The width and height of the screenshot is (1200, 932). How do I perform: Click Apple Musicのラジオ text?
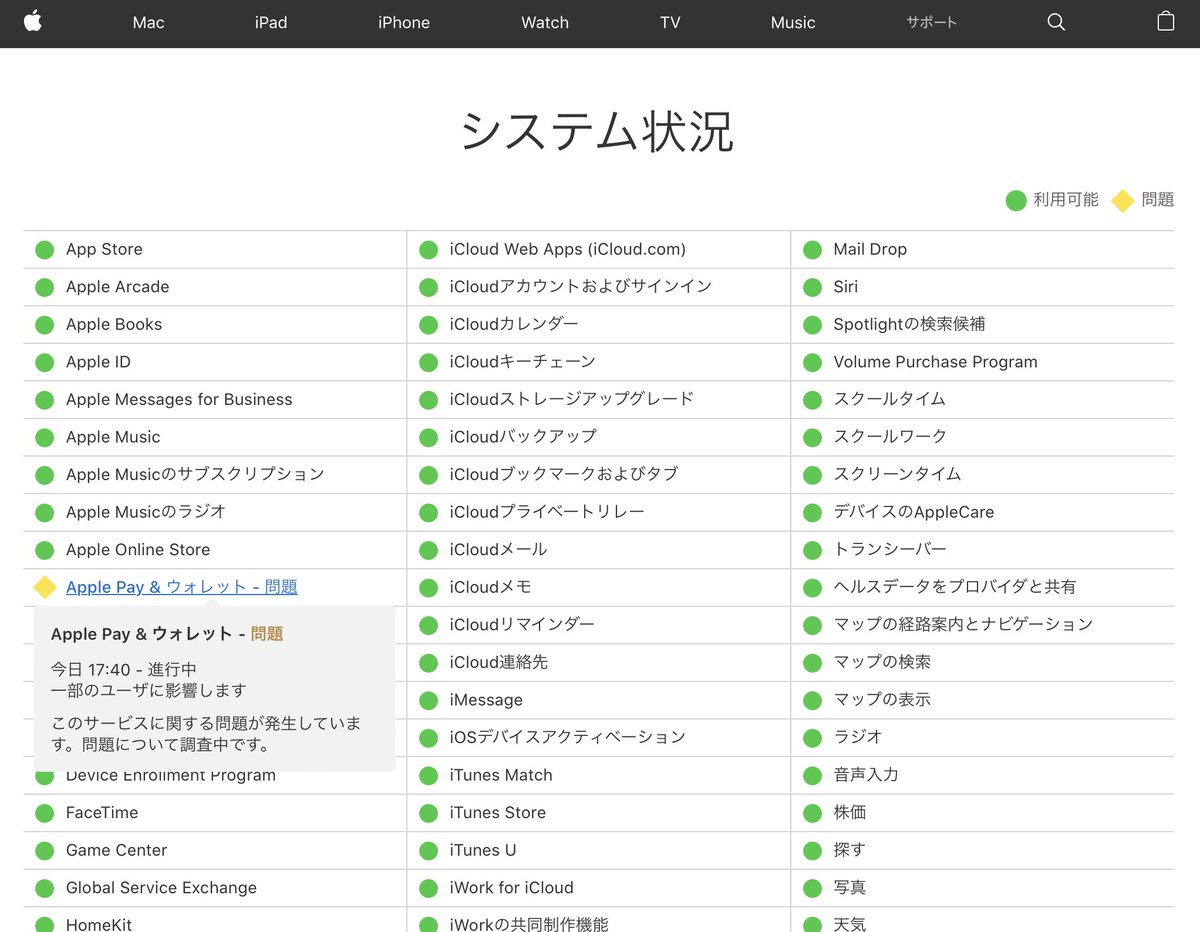[x=146, y=512]
